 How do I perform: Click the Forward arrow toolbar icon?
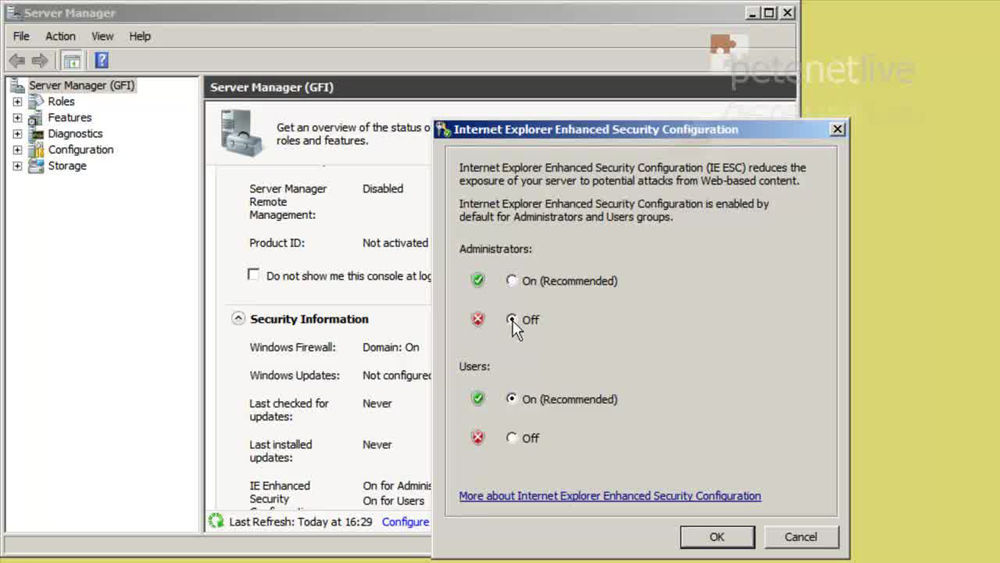coord(40,61)
